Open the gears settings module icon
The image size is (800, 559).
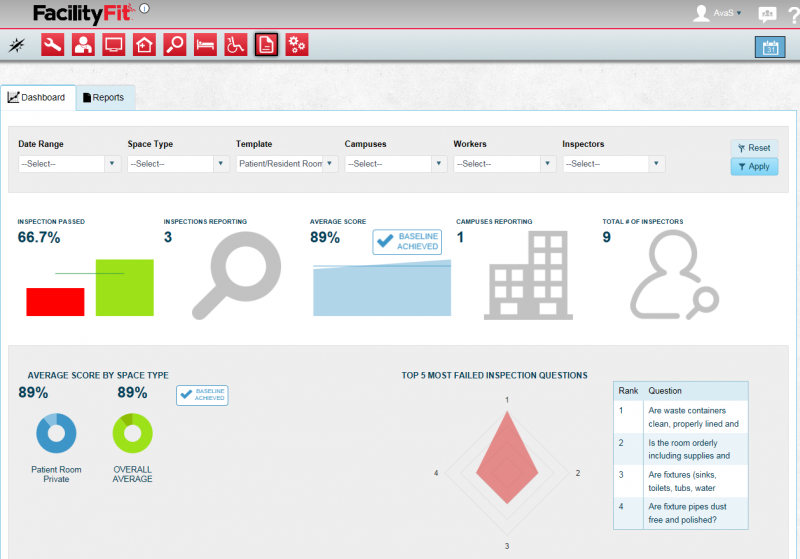[297, 45]
